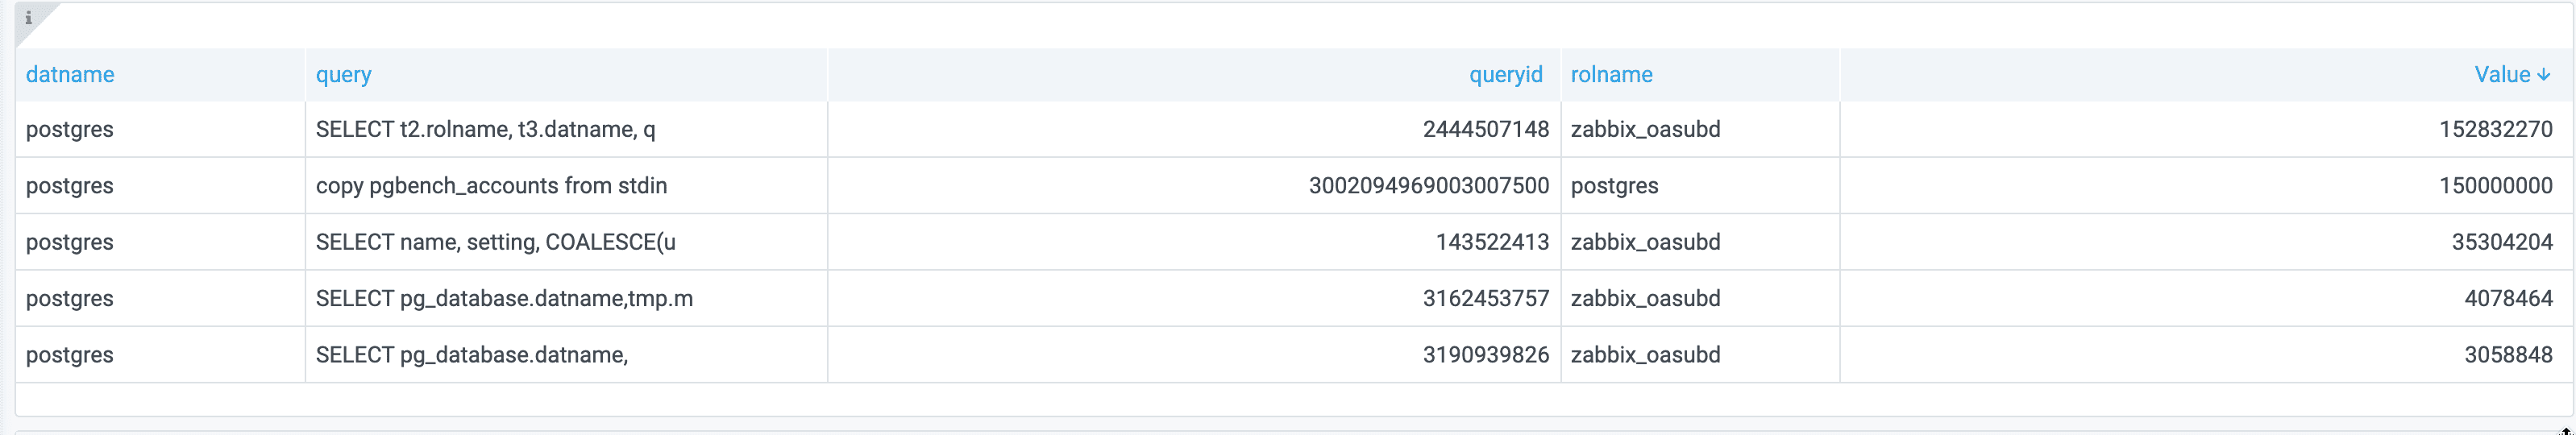Click the value 152832270 cell
The image size is (2576, 435).
pos(2495,130)
